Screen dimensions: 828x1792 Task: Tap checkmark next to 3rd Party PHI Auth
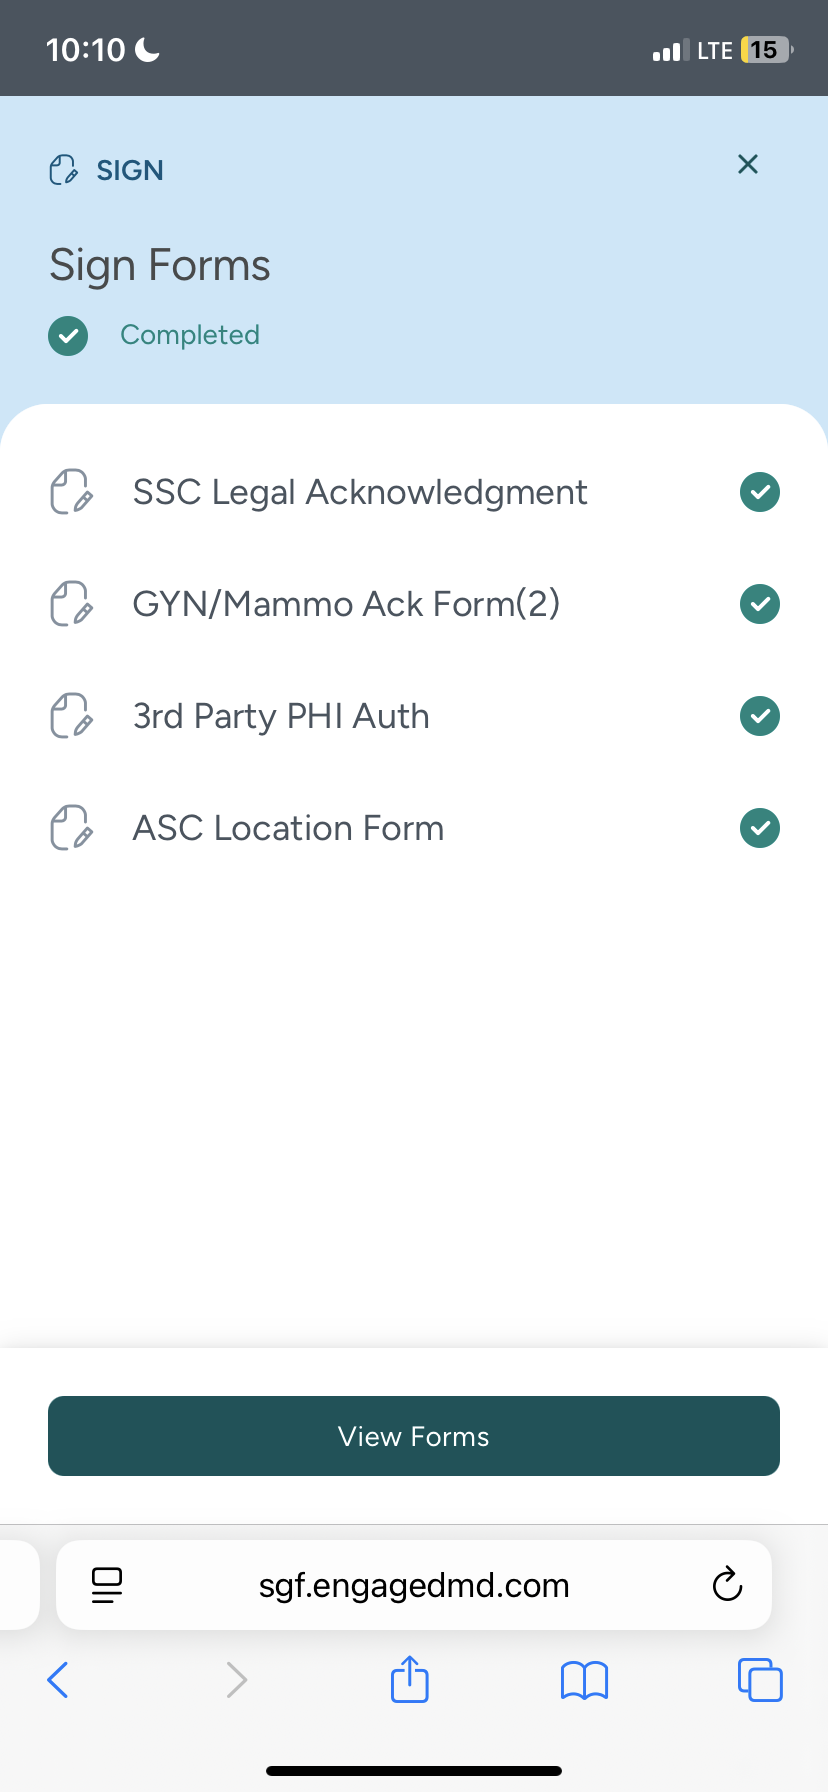click(760, 716)
